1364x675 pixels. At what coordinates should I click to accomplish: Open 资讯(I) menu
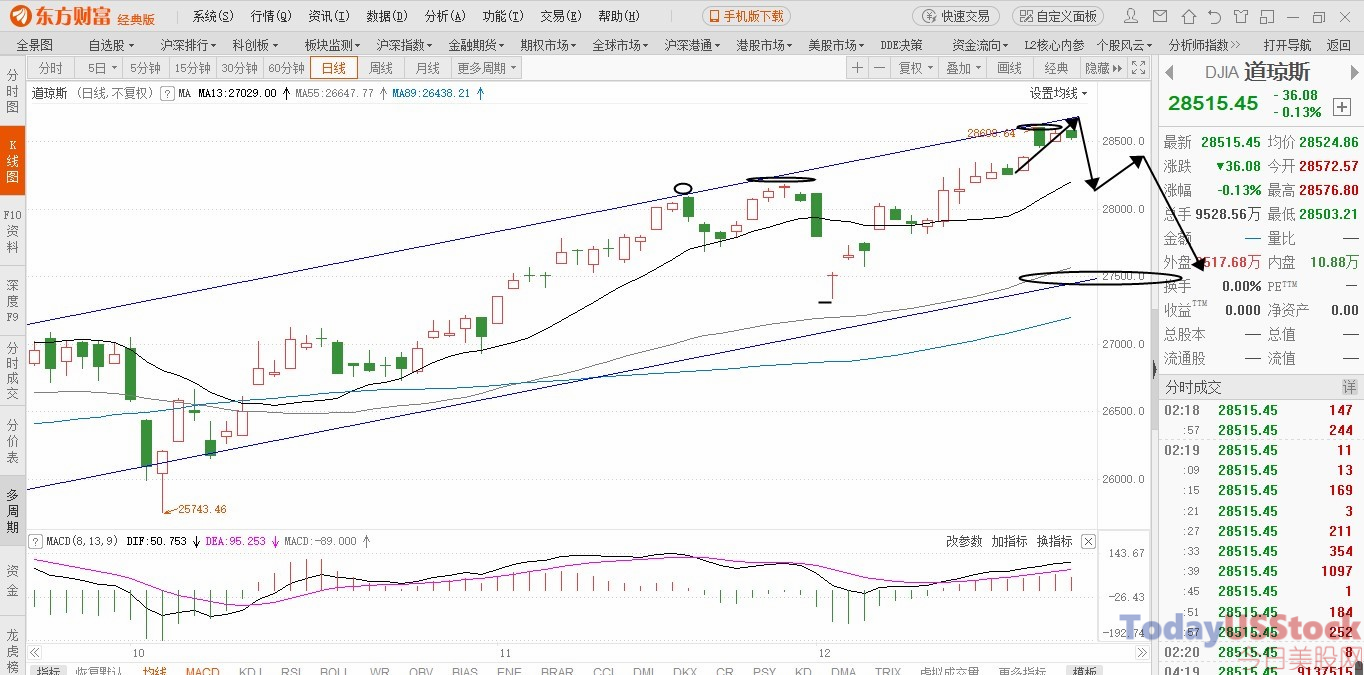tap(329, 16)
